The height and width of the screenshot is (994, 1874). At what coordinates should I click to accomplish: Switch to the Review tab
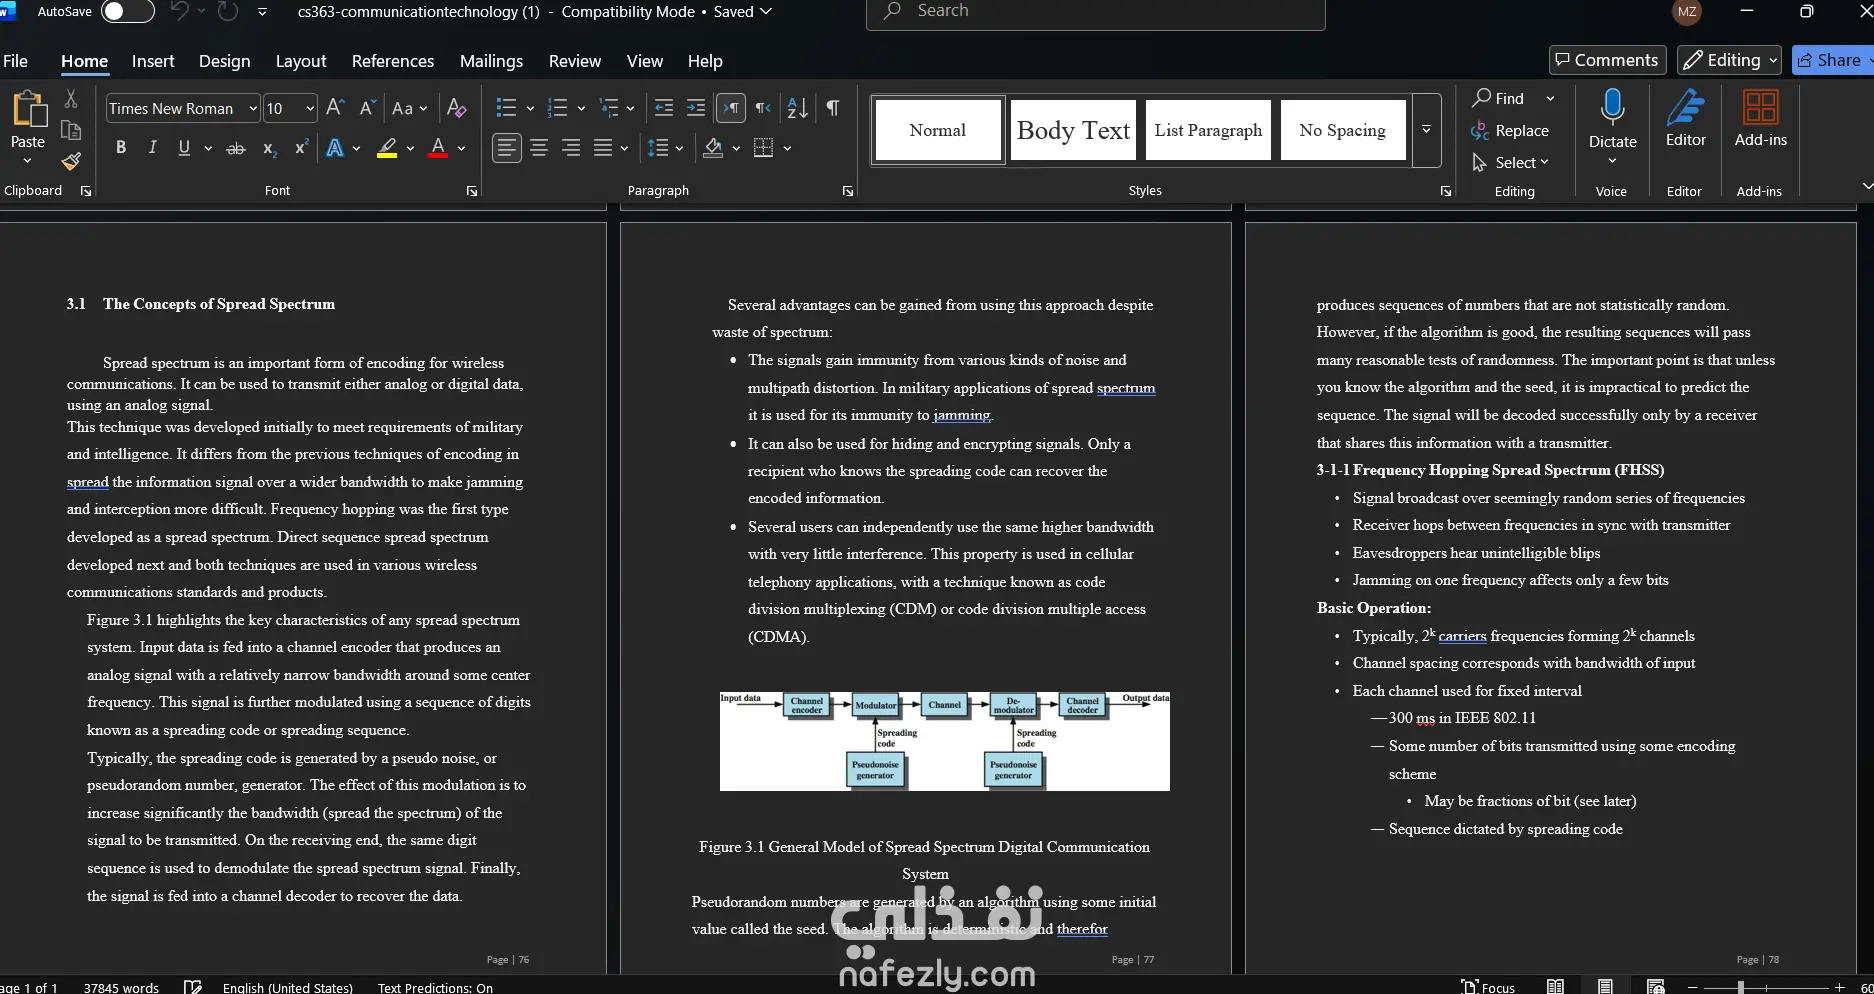(x=575, y=61)
